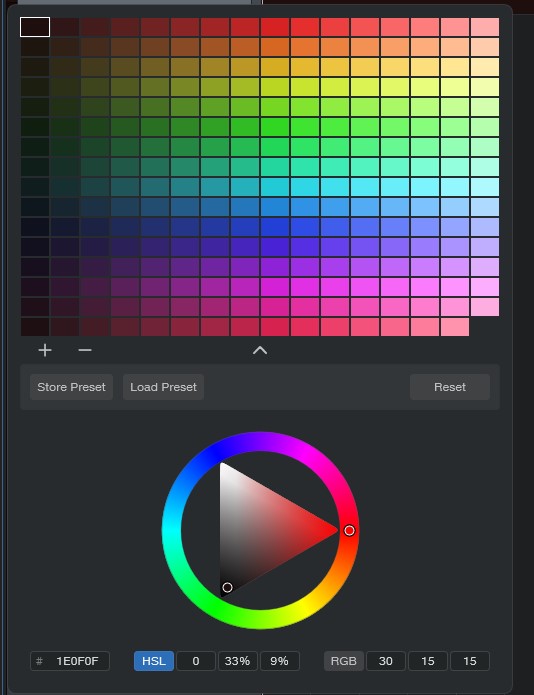The width and height of the screenshot is (534, 695).
Task: Click the yellow area of the hue ring
Action: pos(308,606)
